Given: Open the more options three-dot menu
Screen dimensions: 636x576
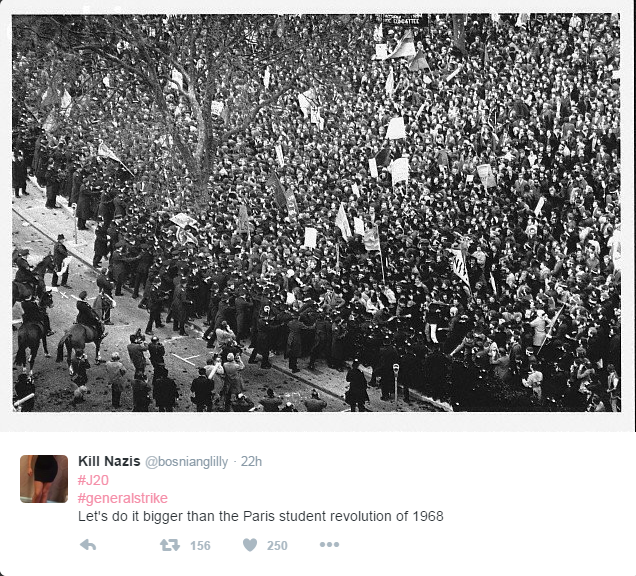Looking at the screenshot, I should (x=329, y=544).
